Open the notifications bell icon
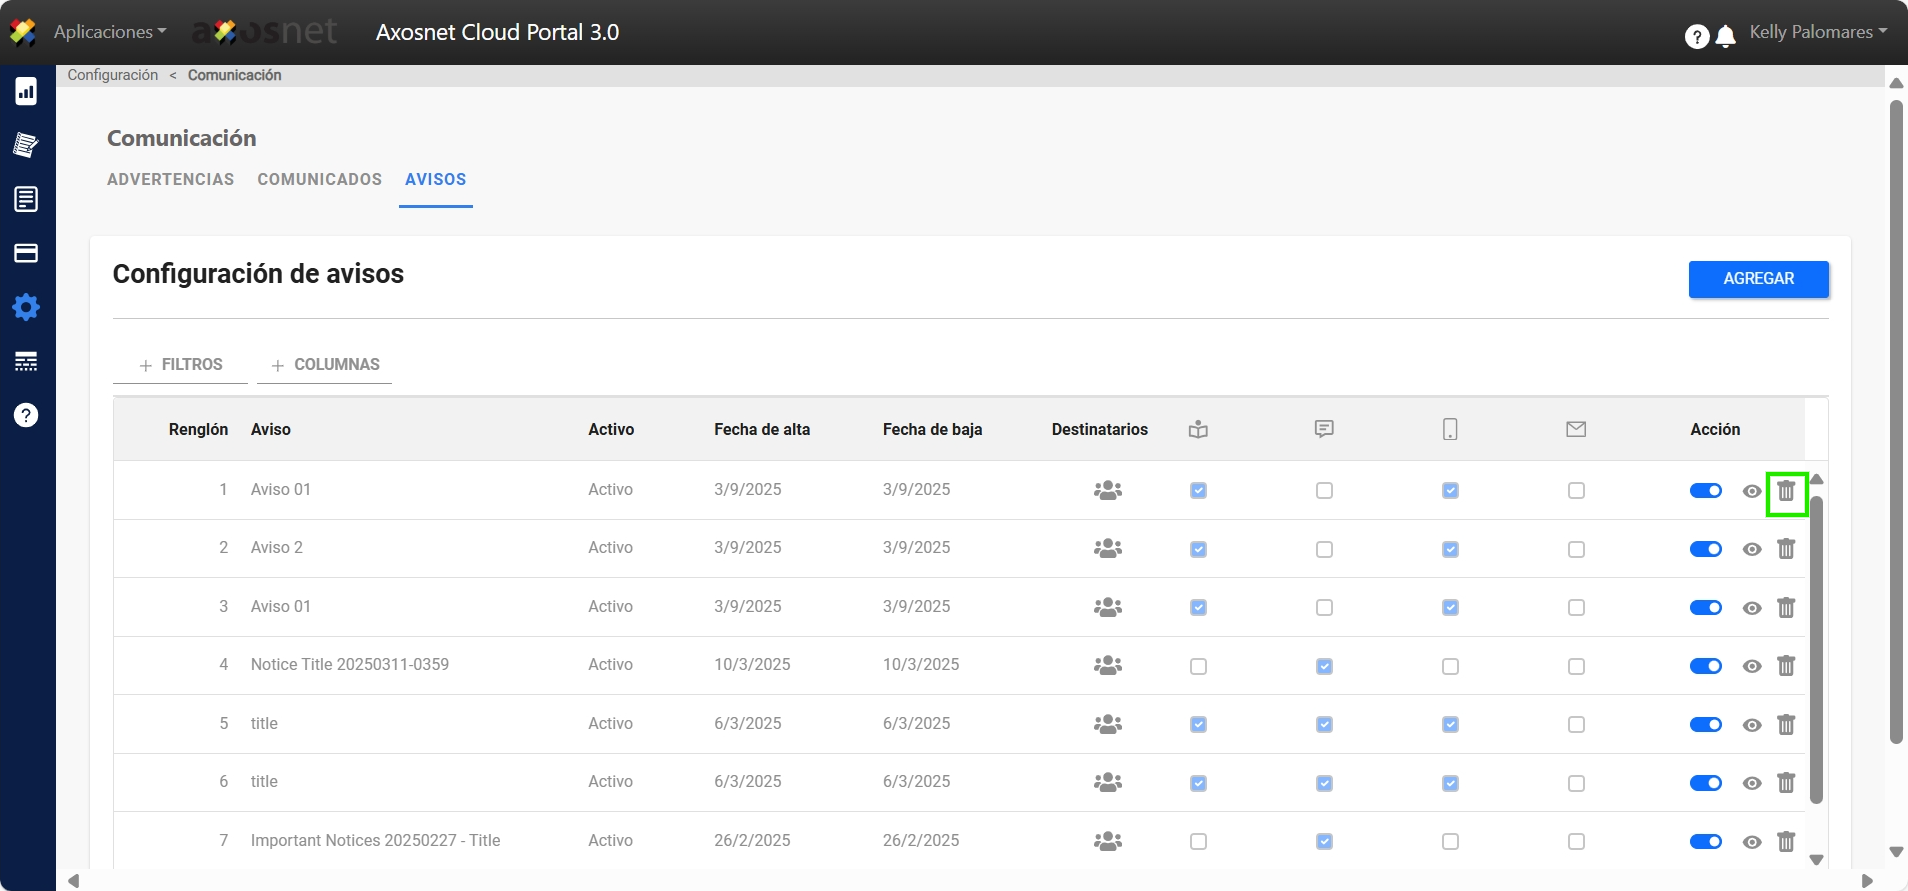The height and width of the screenshot is (891, 1908). click(x=1725, y=37)
